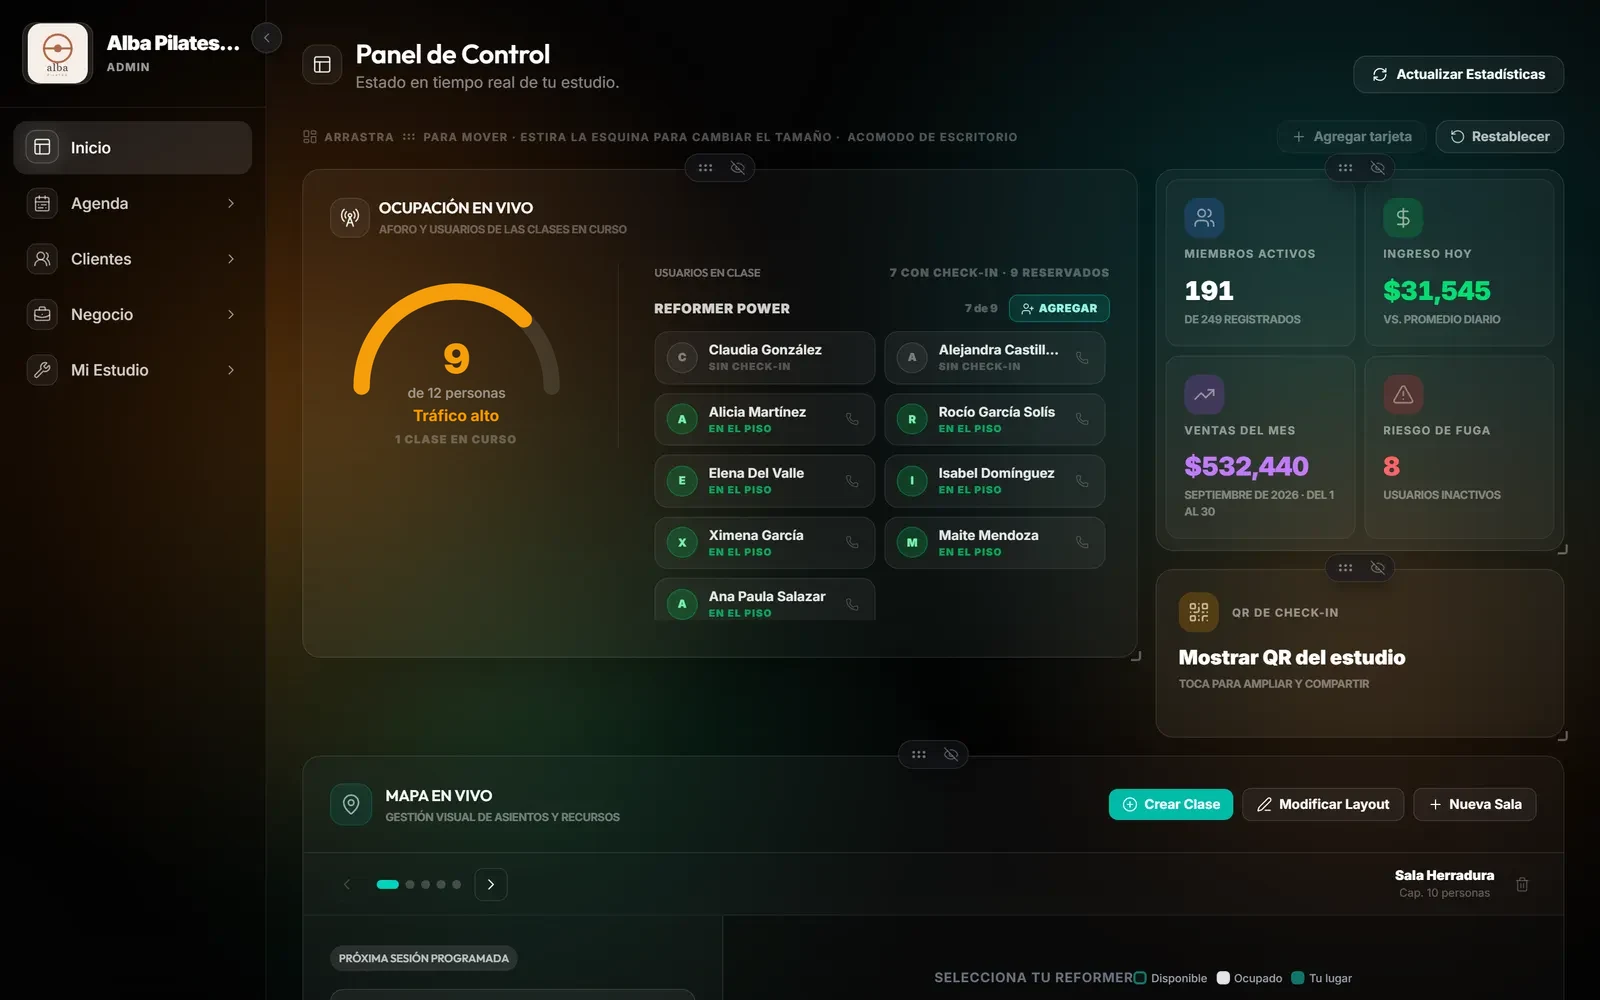Click Alicia Martínez avatar badge
Viewport: 1600px width, 1000px height.
point(682,419)
